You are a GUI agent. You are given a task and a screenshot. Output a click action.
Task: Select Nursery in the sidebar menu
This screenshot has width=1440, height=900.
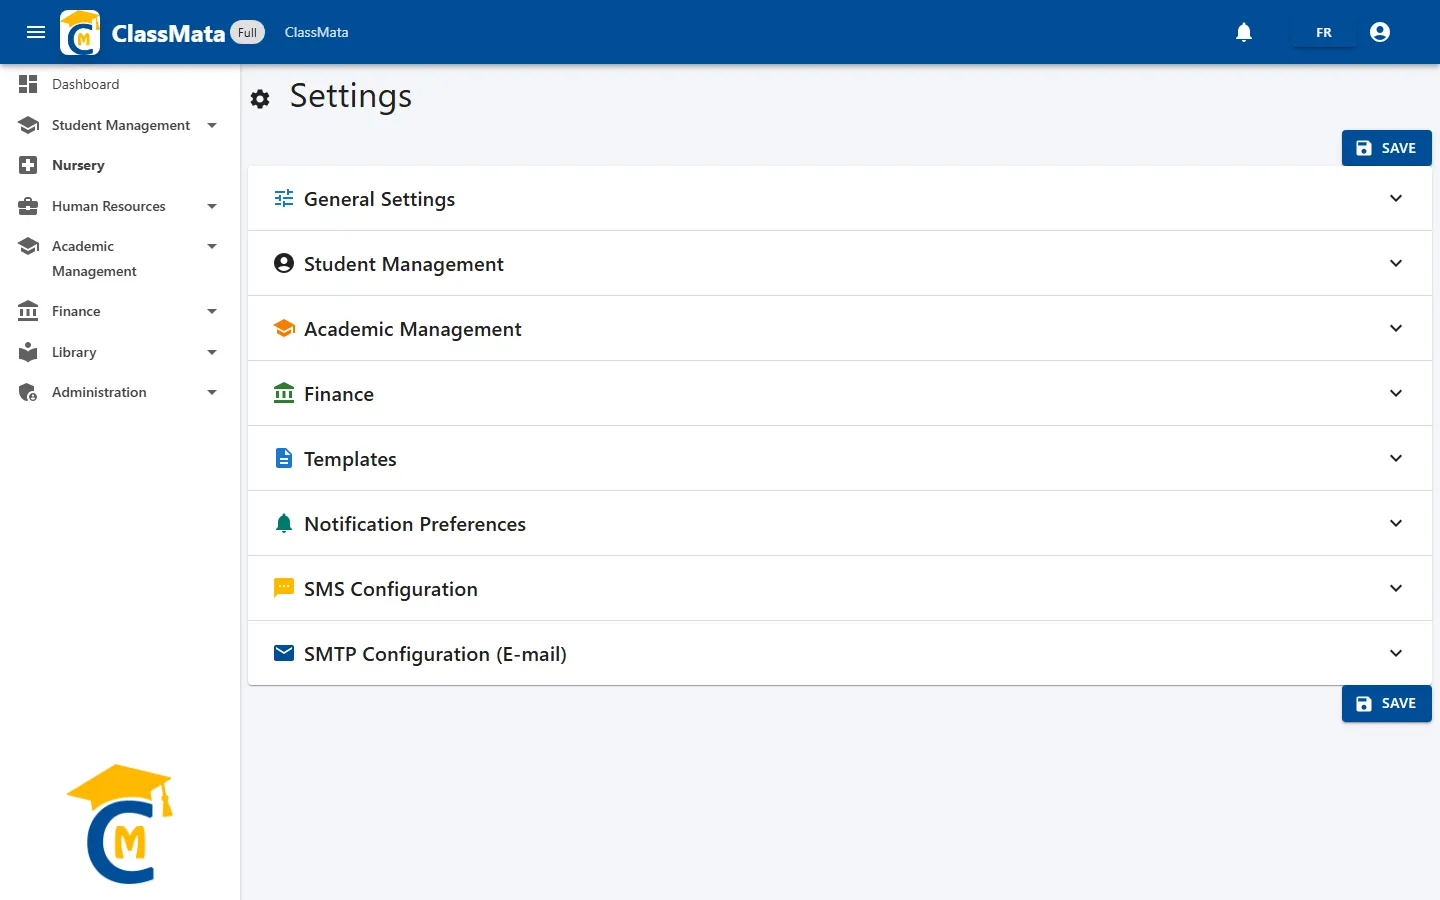tap(120, 165)
